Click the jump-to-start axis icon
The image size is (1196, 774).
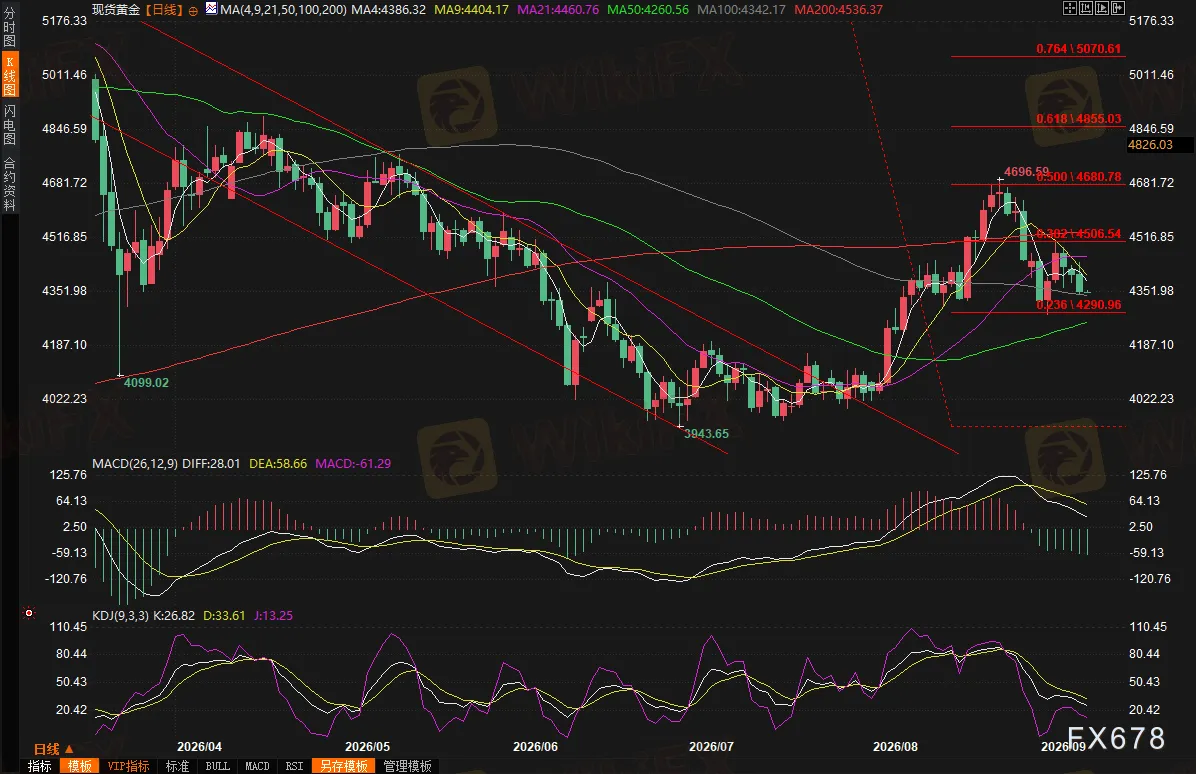[1085, 8]
